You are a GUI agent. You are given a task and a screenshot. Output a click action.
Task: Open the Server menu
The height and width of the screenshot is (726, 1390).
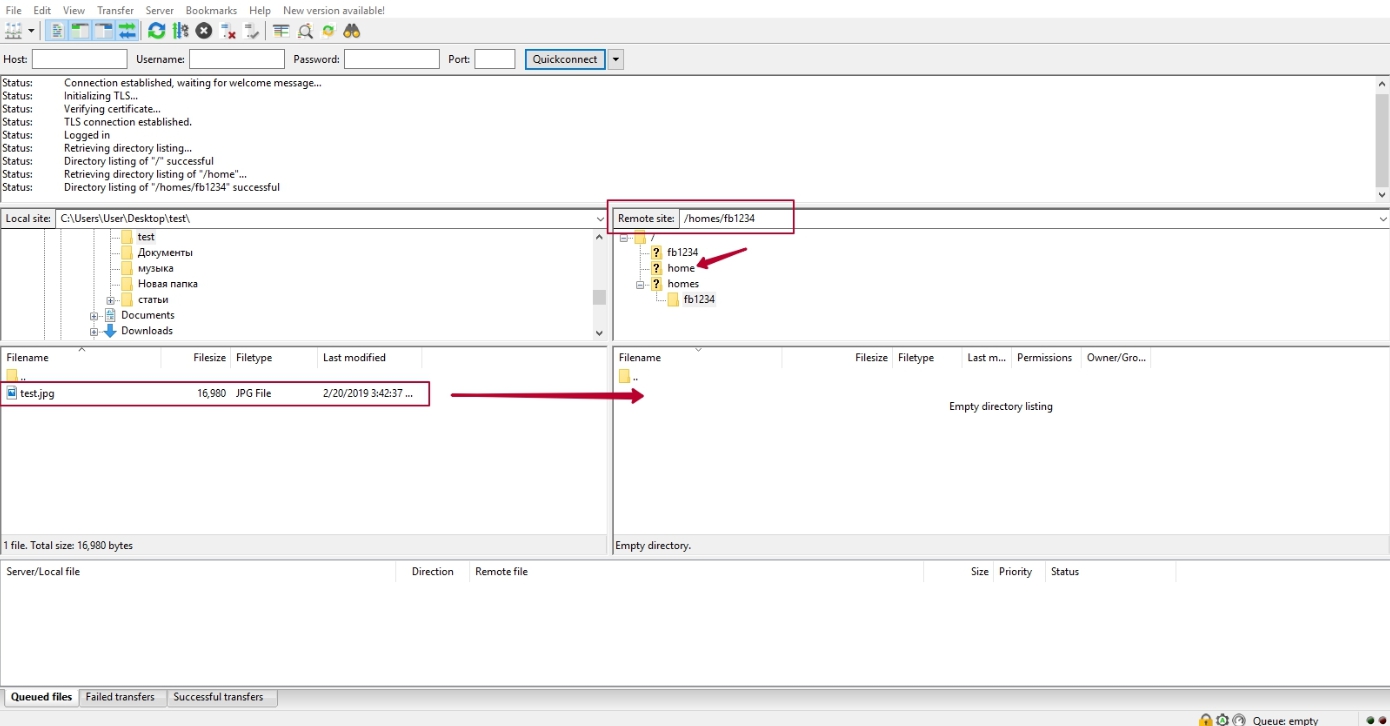(x=160, y=10)
